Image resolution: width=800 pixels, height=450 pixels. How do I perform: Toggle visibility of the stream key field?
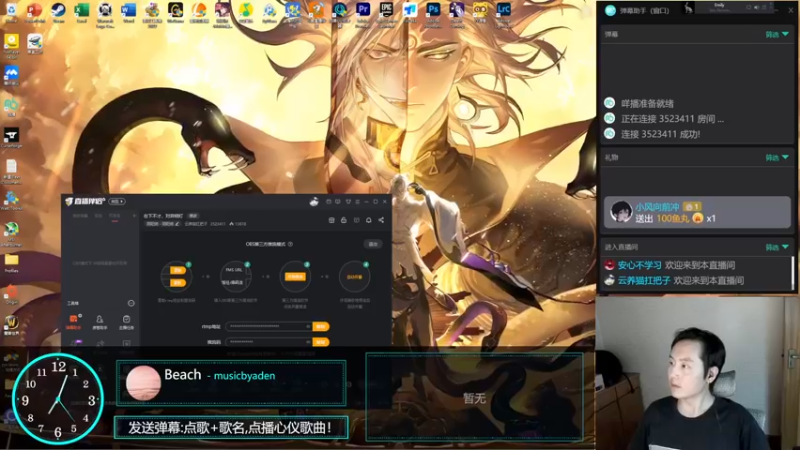(308, 342)
